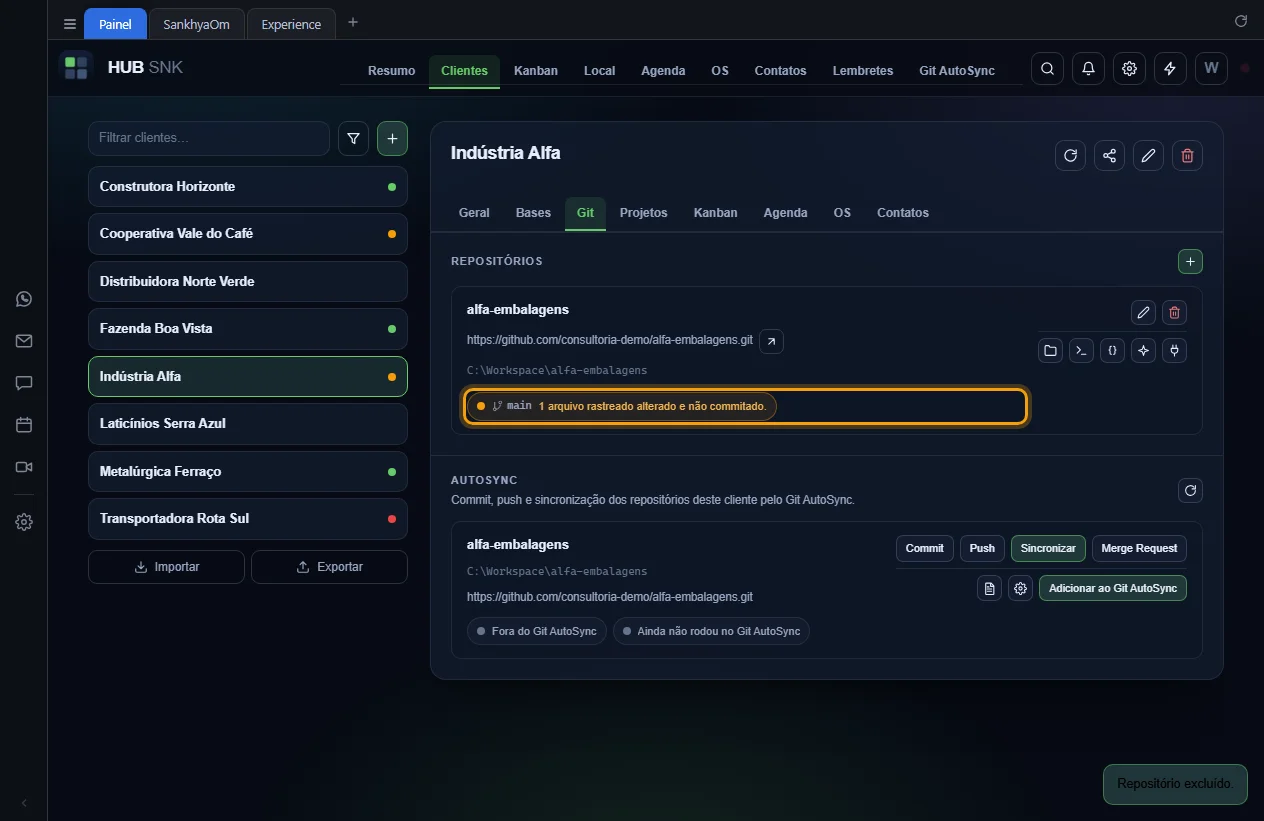Open the chat bubble sidebar icon
This screenshot has width=1264, height=821.
coord(24,383)
